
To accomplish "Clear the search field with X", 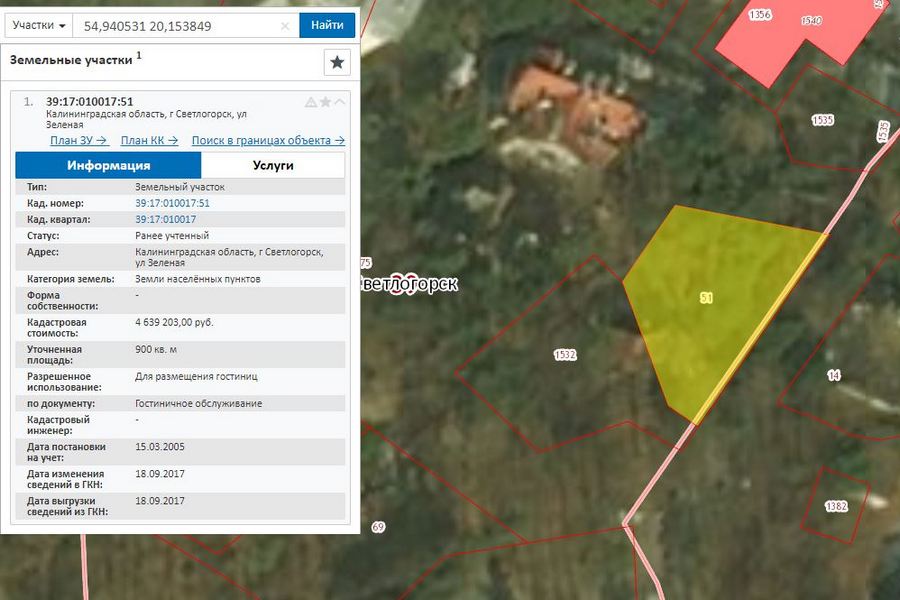I will (285, 25).
